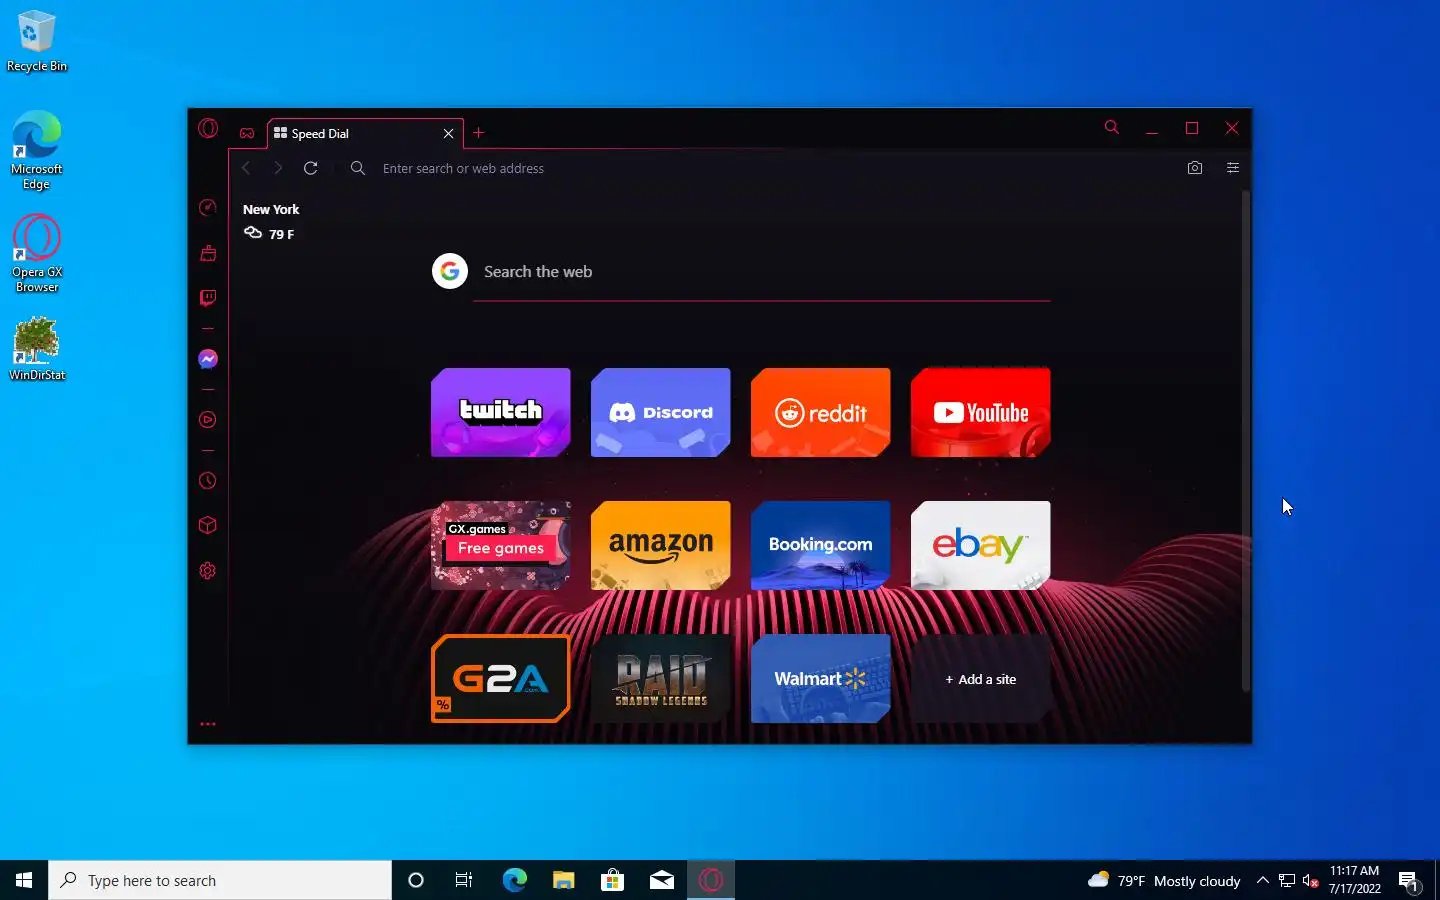1440x900 pixels.
Task: Select Microsoft Edge desktop shortcut
Action: tap(36, 150)
